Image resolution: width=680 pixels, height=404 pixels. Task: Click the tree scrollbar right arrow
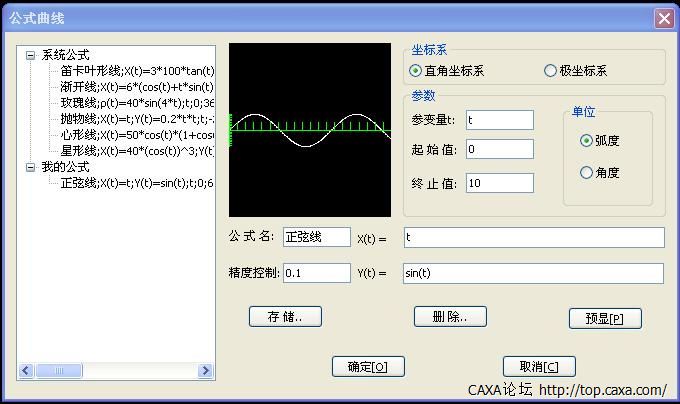[x=205, y=371]
